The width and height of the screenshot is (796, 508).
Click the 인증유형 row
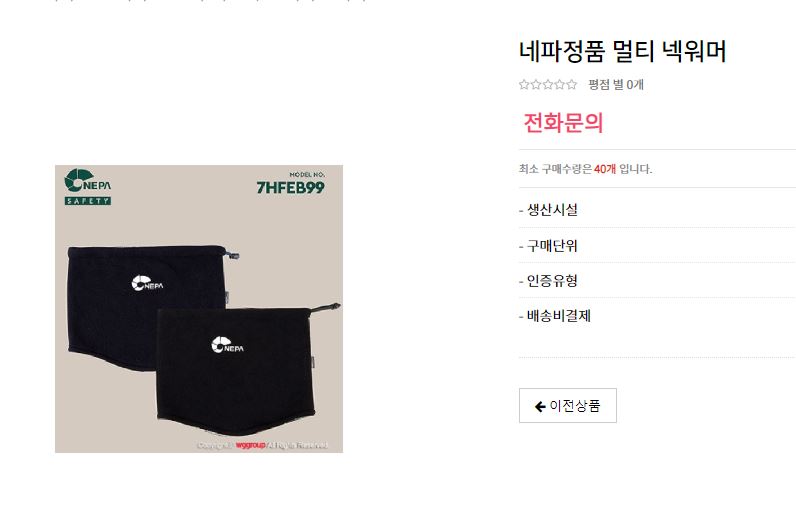pyautogui.click(x=657, y=281)
